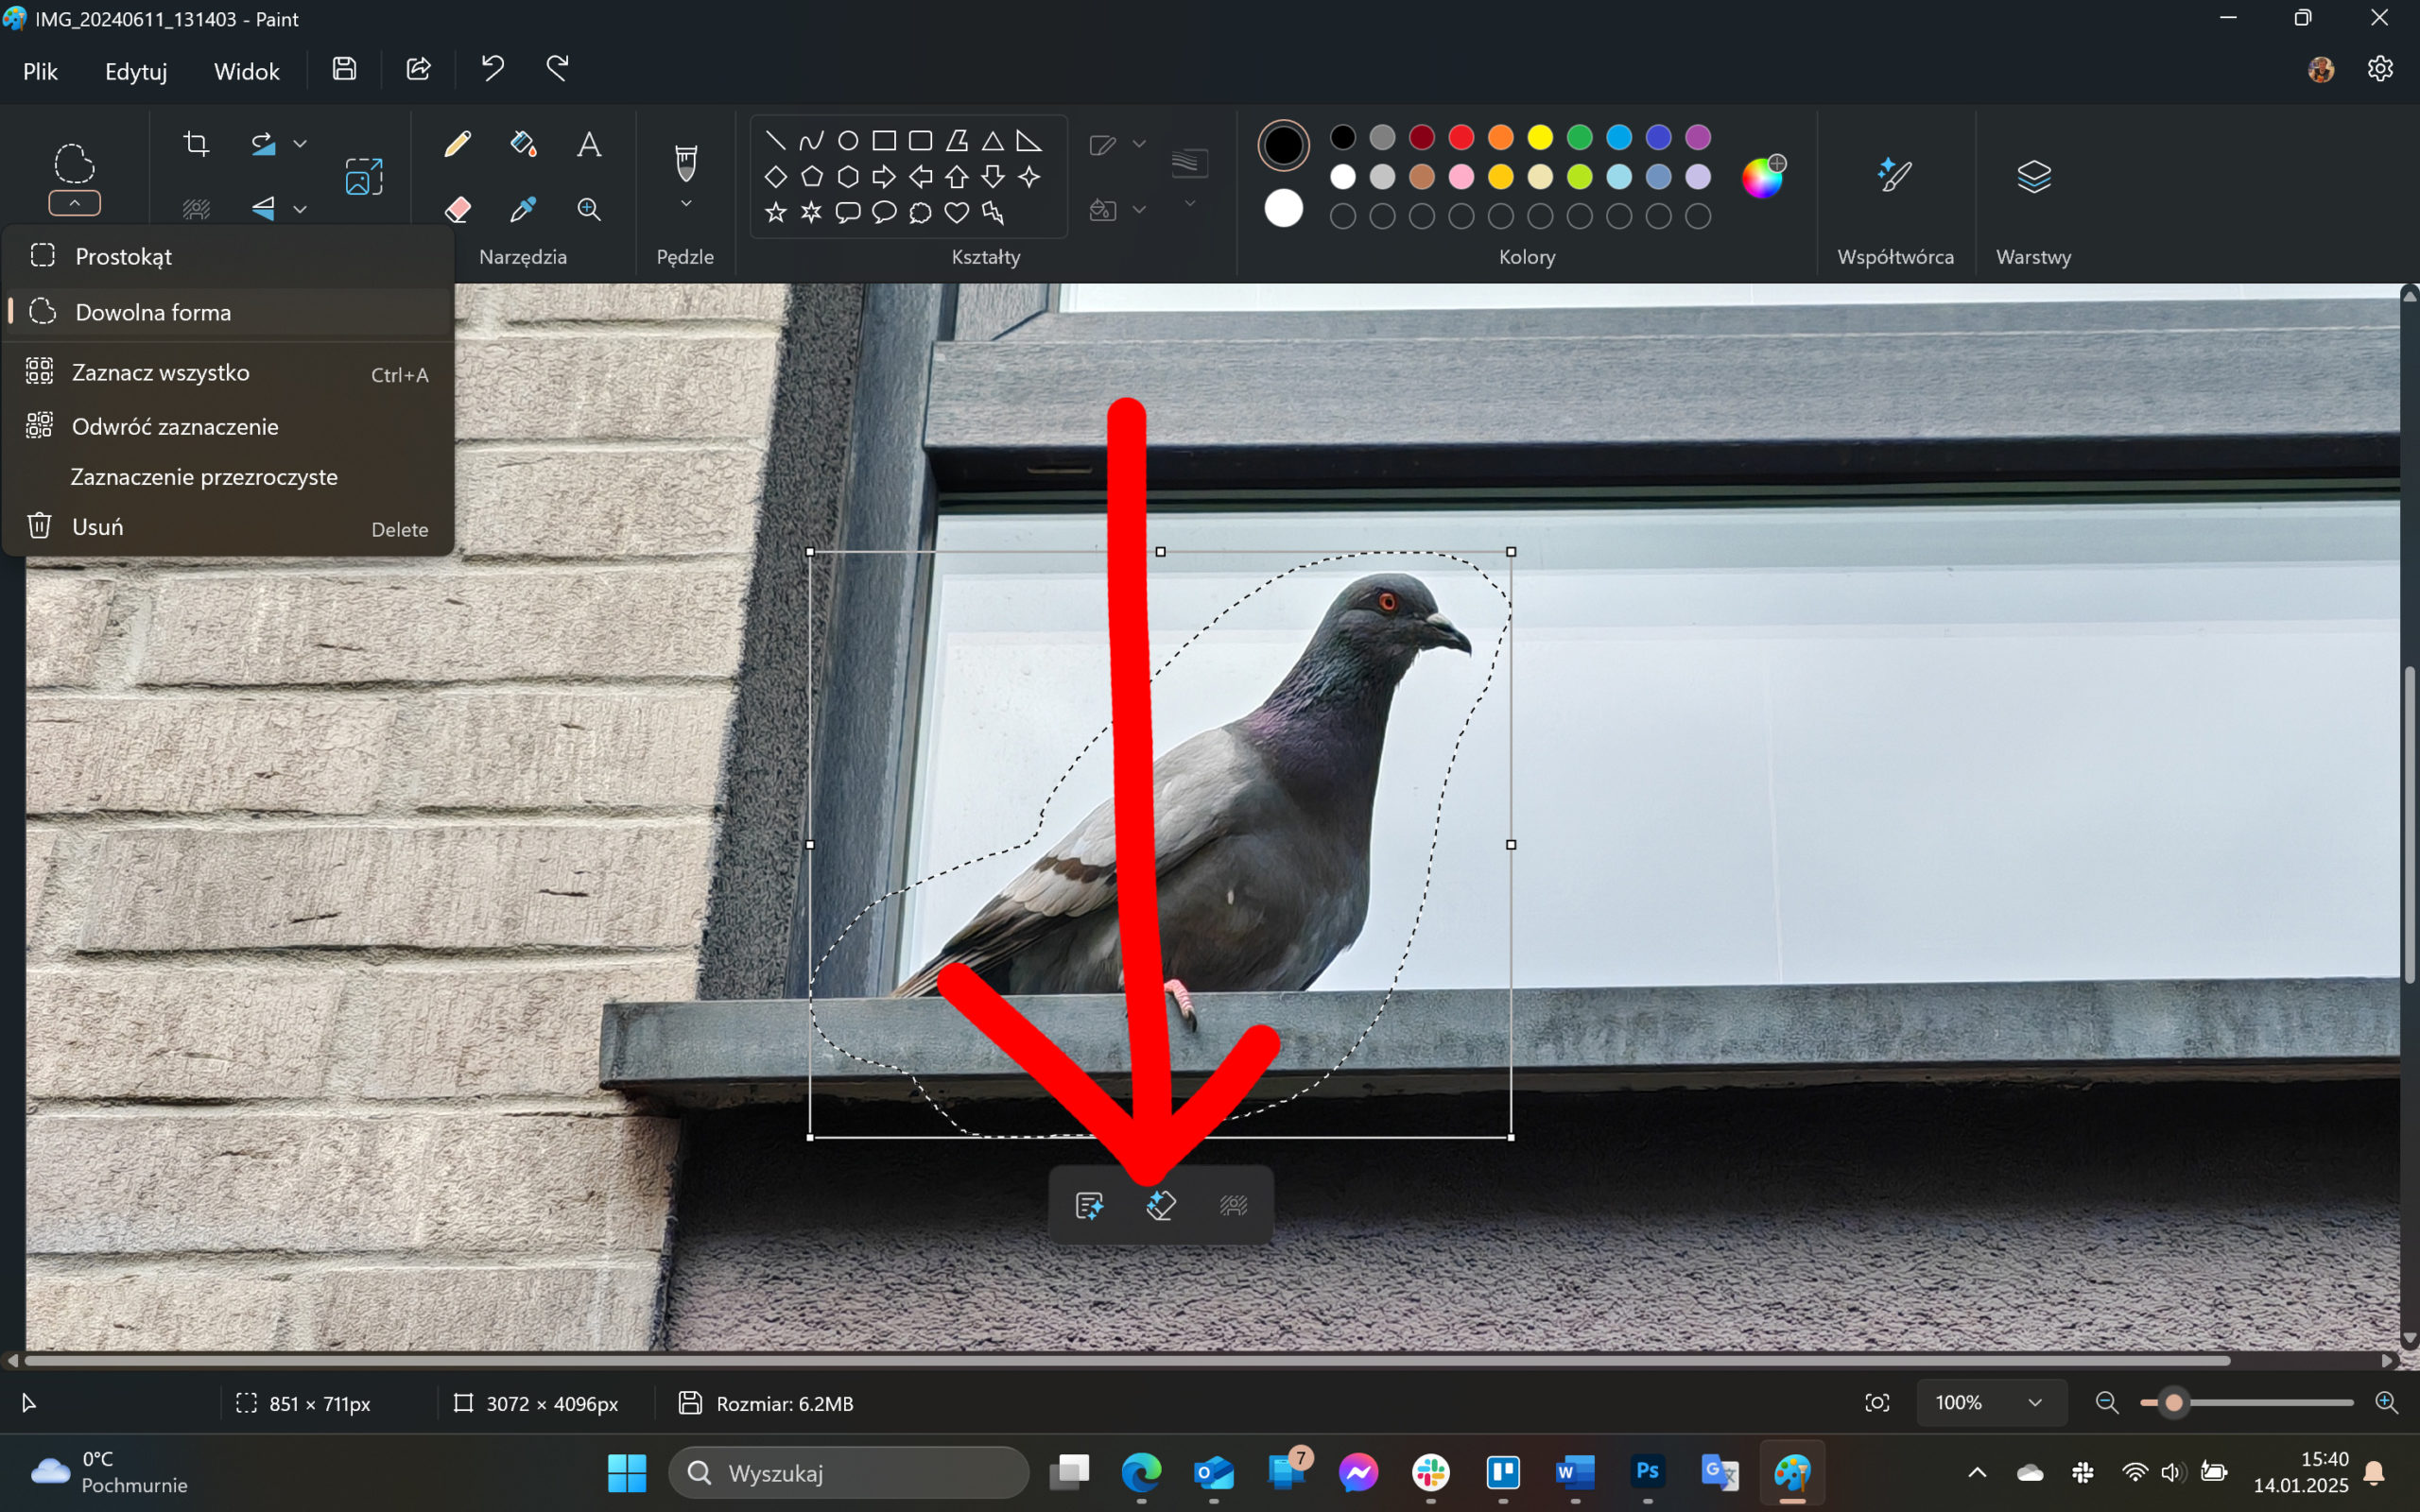This screenshot has width=2420, height=1512.
Task: Click the generative fill icon below selection
Action: [x=1089, y=1205]
